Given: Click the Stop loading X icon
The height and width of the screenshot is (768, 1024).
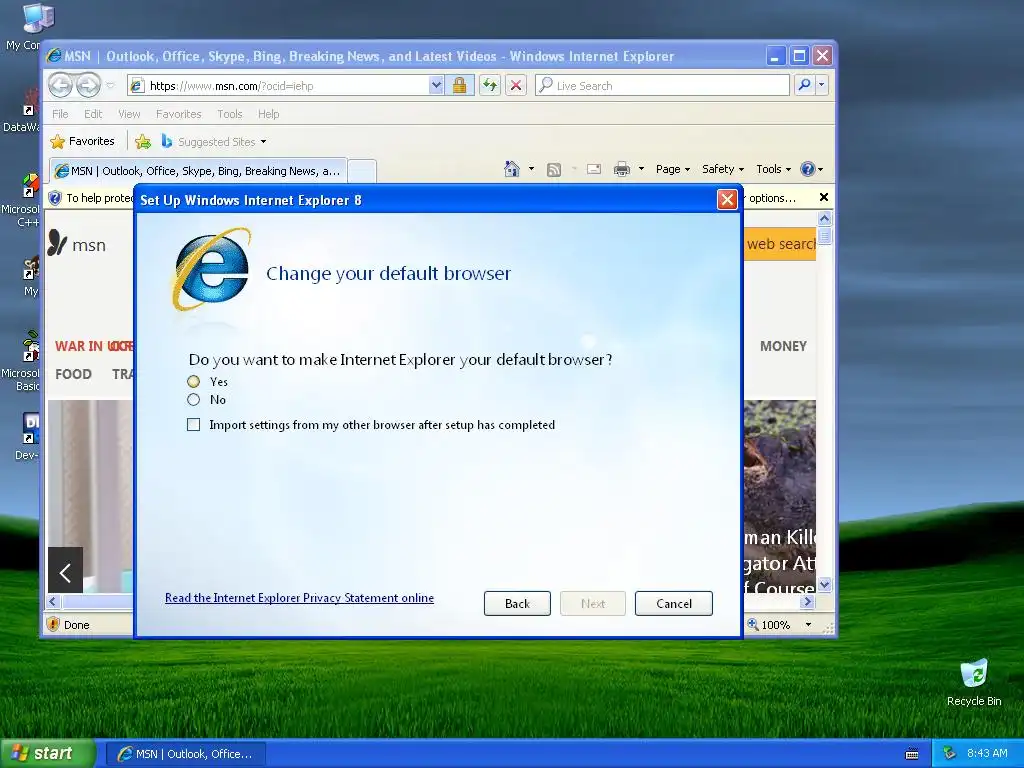Looking at the screenshot, I should pyautogui.click(x=516, y=86).
